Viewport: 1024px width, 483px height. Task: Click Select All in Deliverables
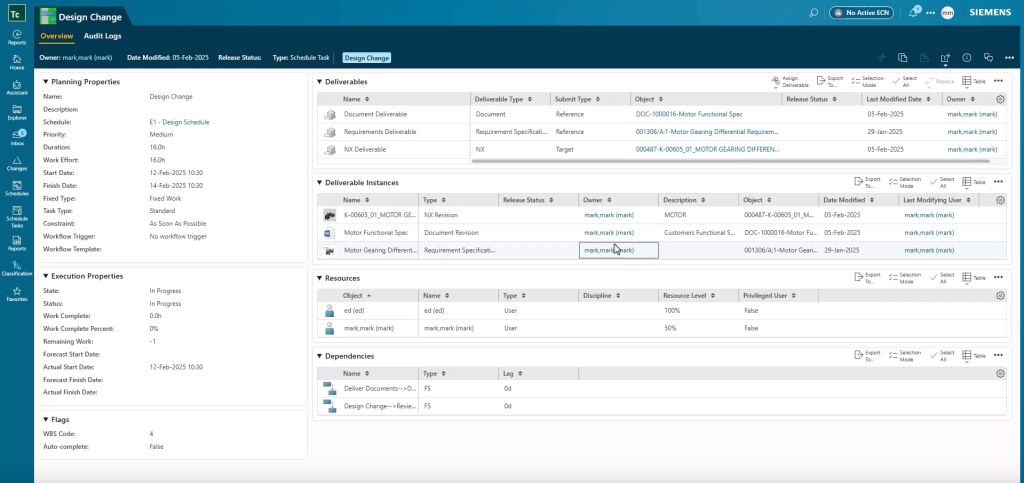pos(905,82)
